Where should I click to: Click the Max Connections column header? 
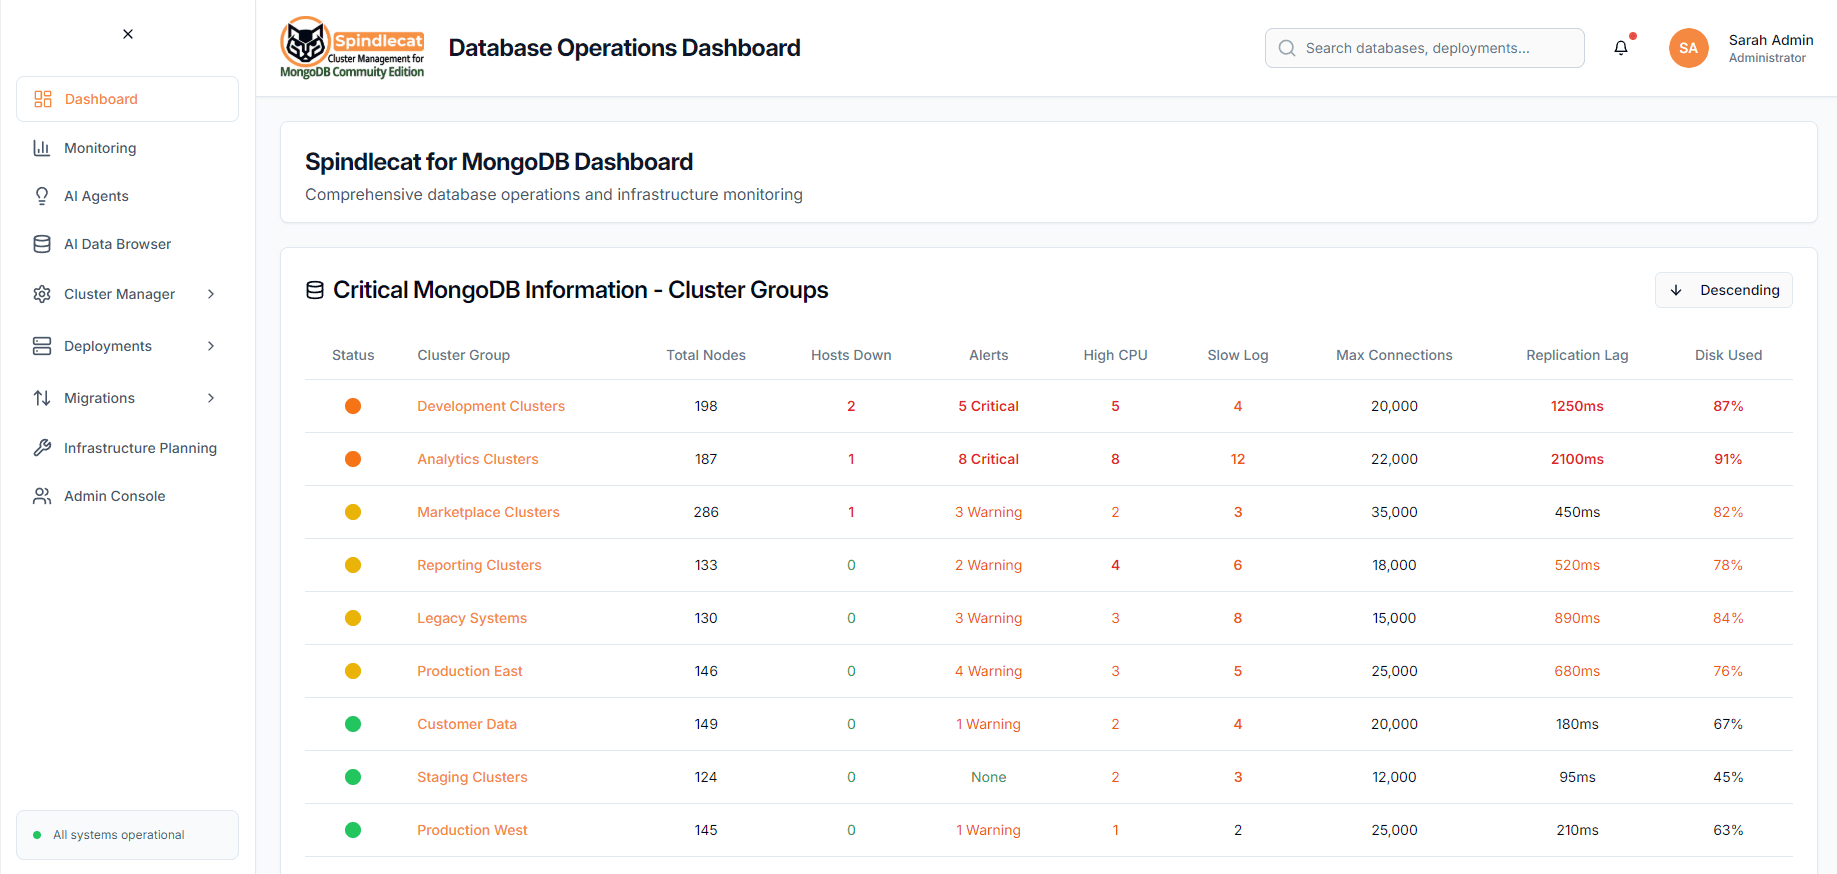pos(1394,355)
